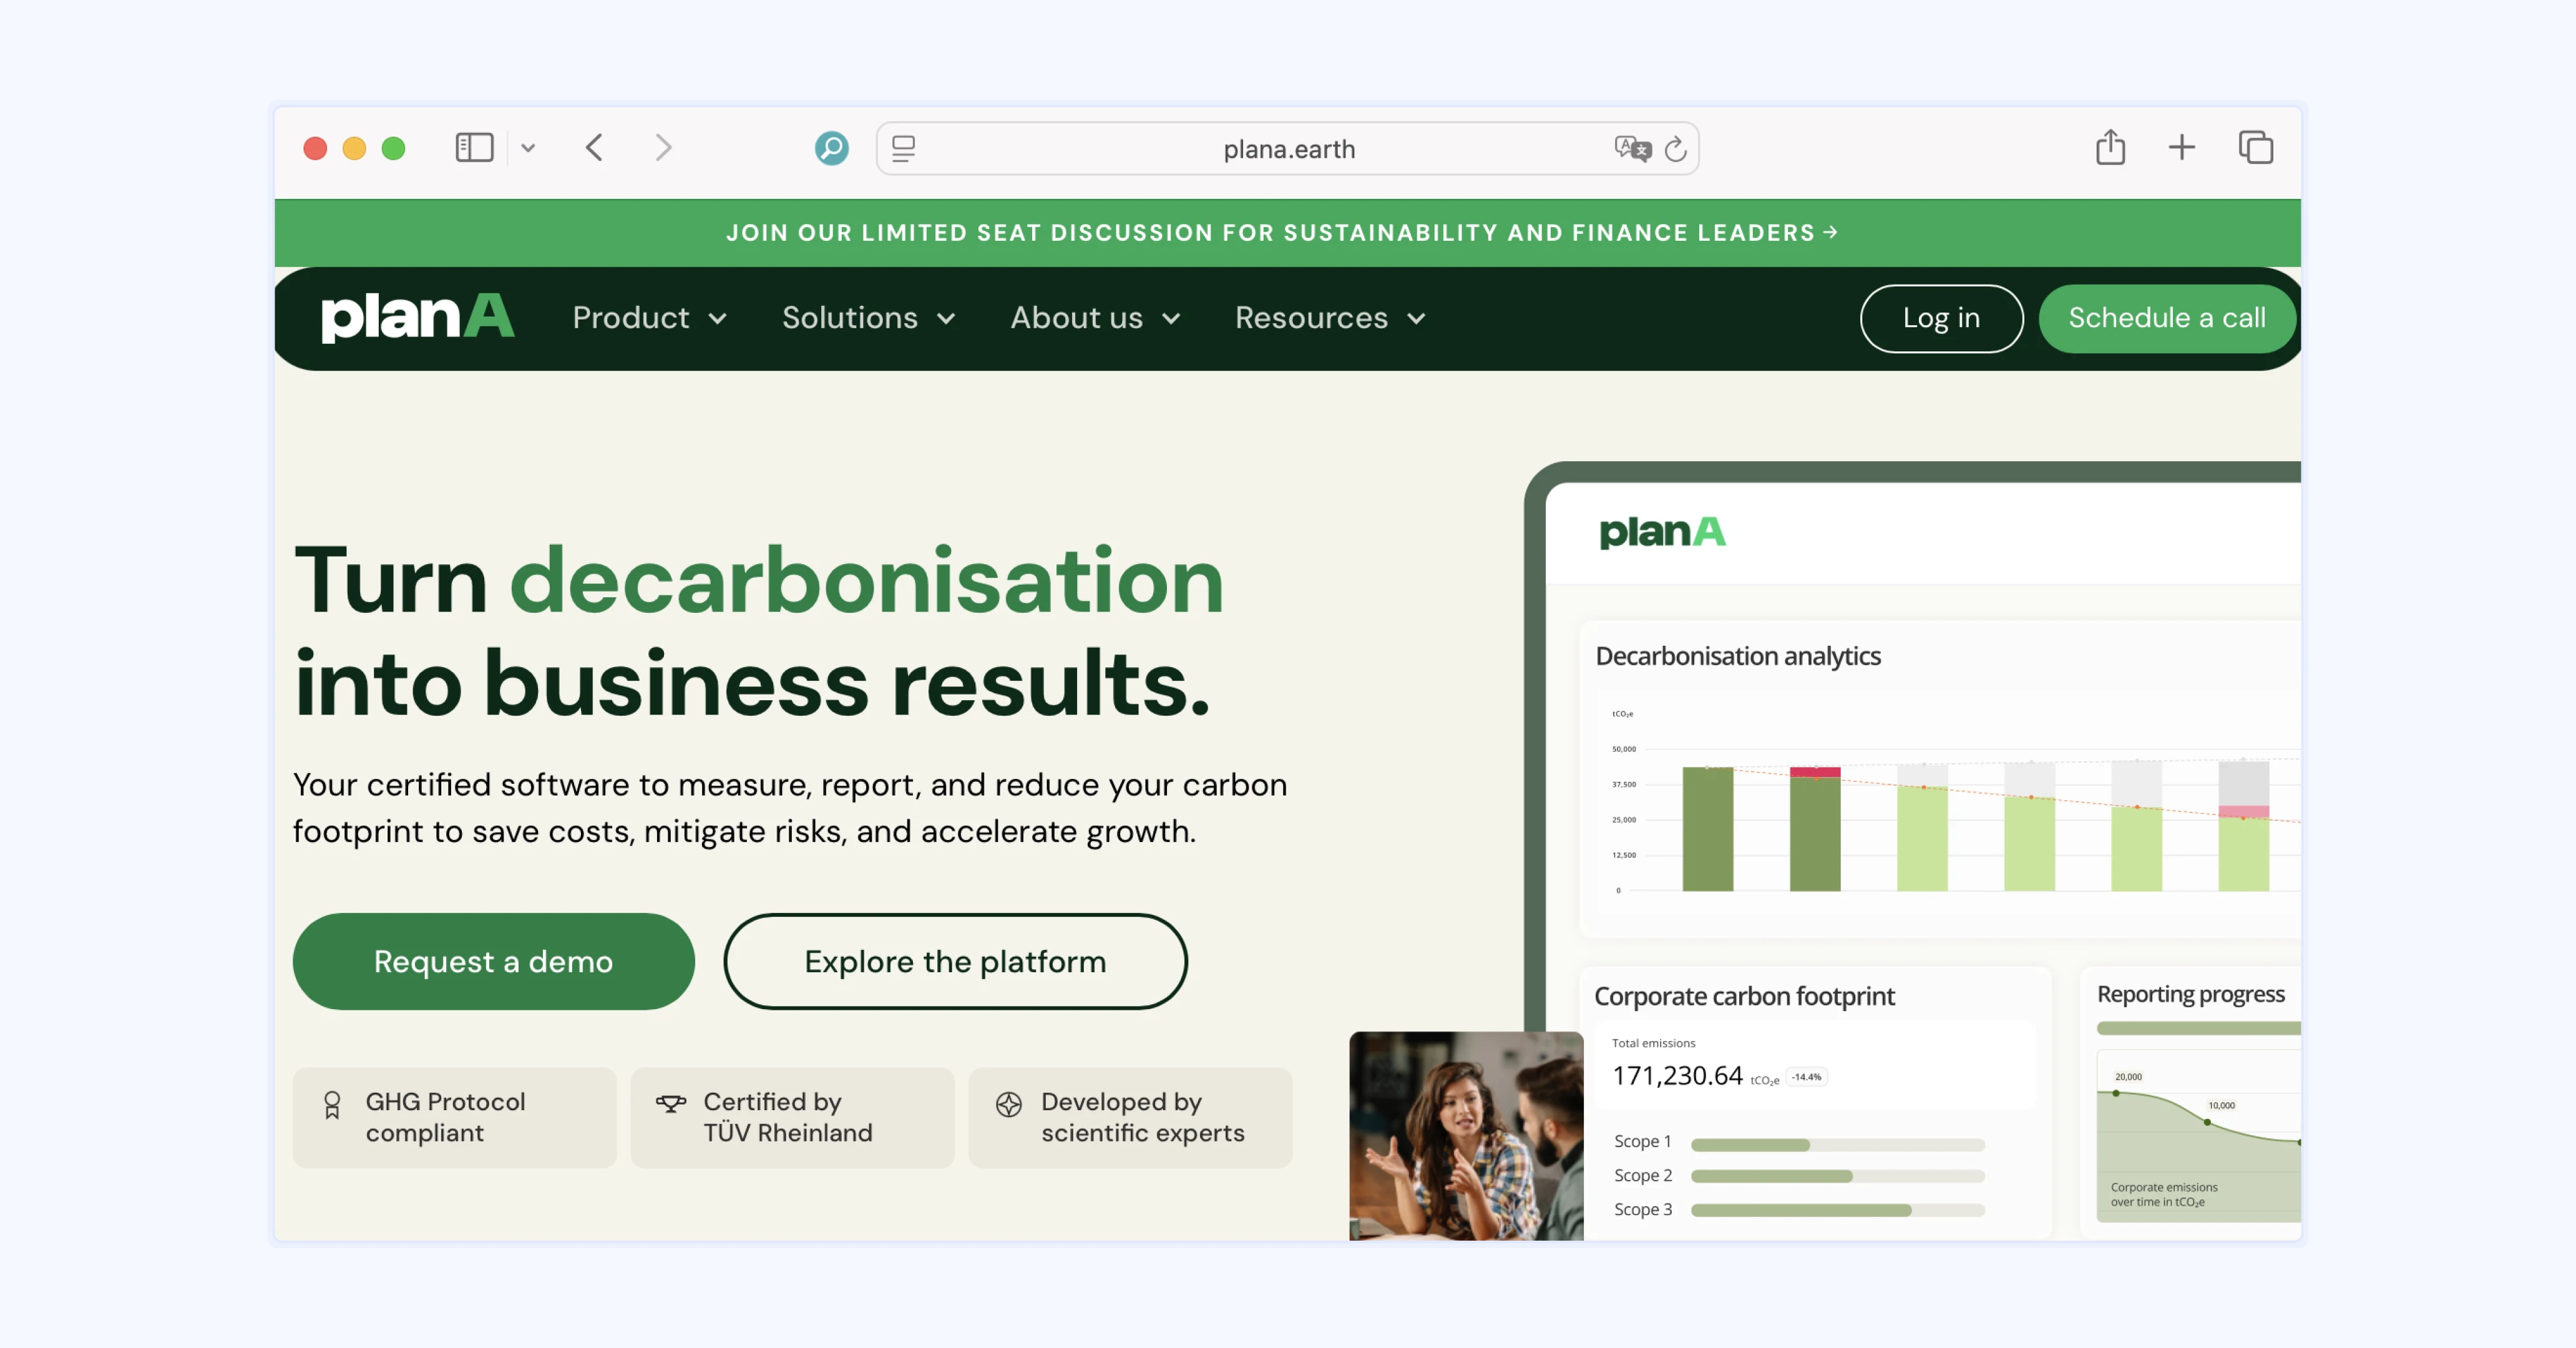Enter full screen with green button
The image size is (2576, 1348).
coord(393,148)
